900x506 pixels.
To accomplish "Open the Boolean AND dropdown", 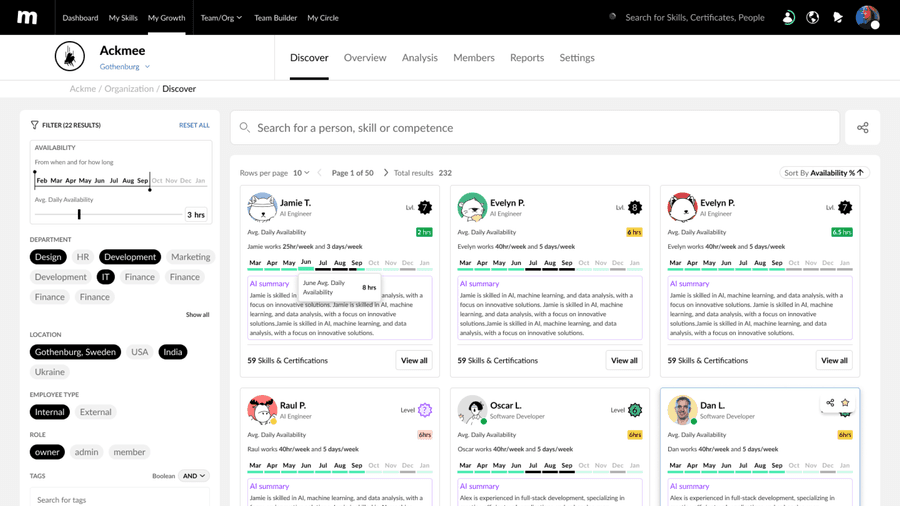I will tap(194, 476).
